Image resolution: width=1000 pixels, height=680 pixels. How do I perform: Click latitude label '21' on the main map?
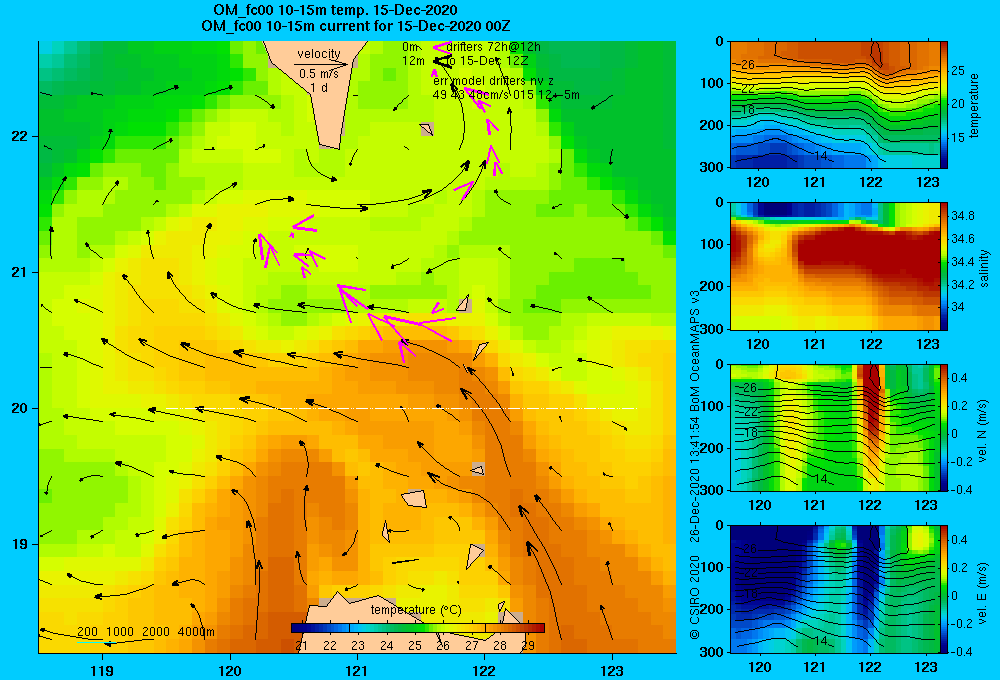click(20, 272)
